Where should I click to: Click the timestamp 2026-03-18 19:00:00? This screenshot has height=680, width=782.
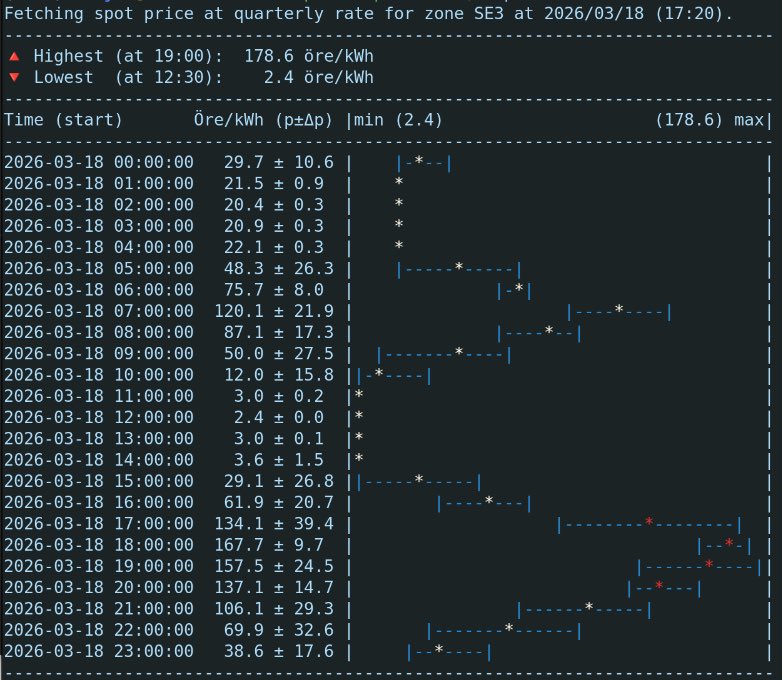pyautogui.click(x=99, y=566)
